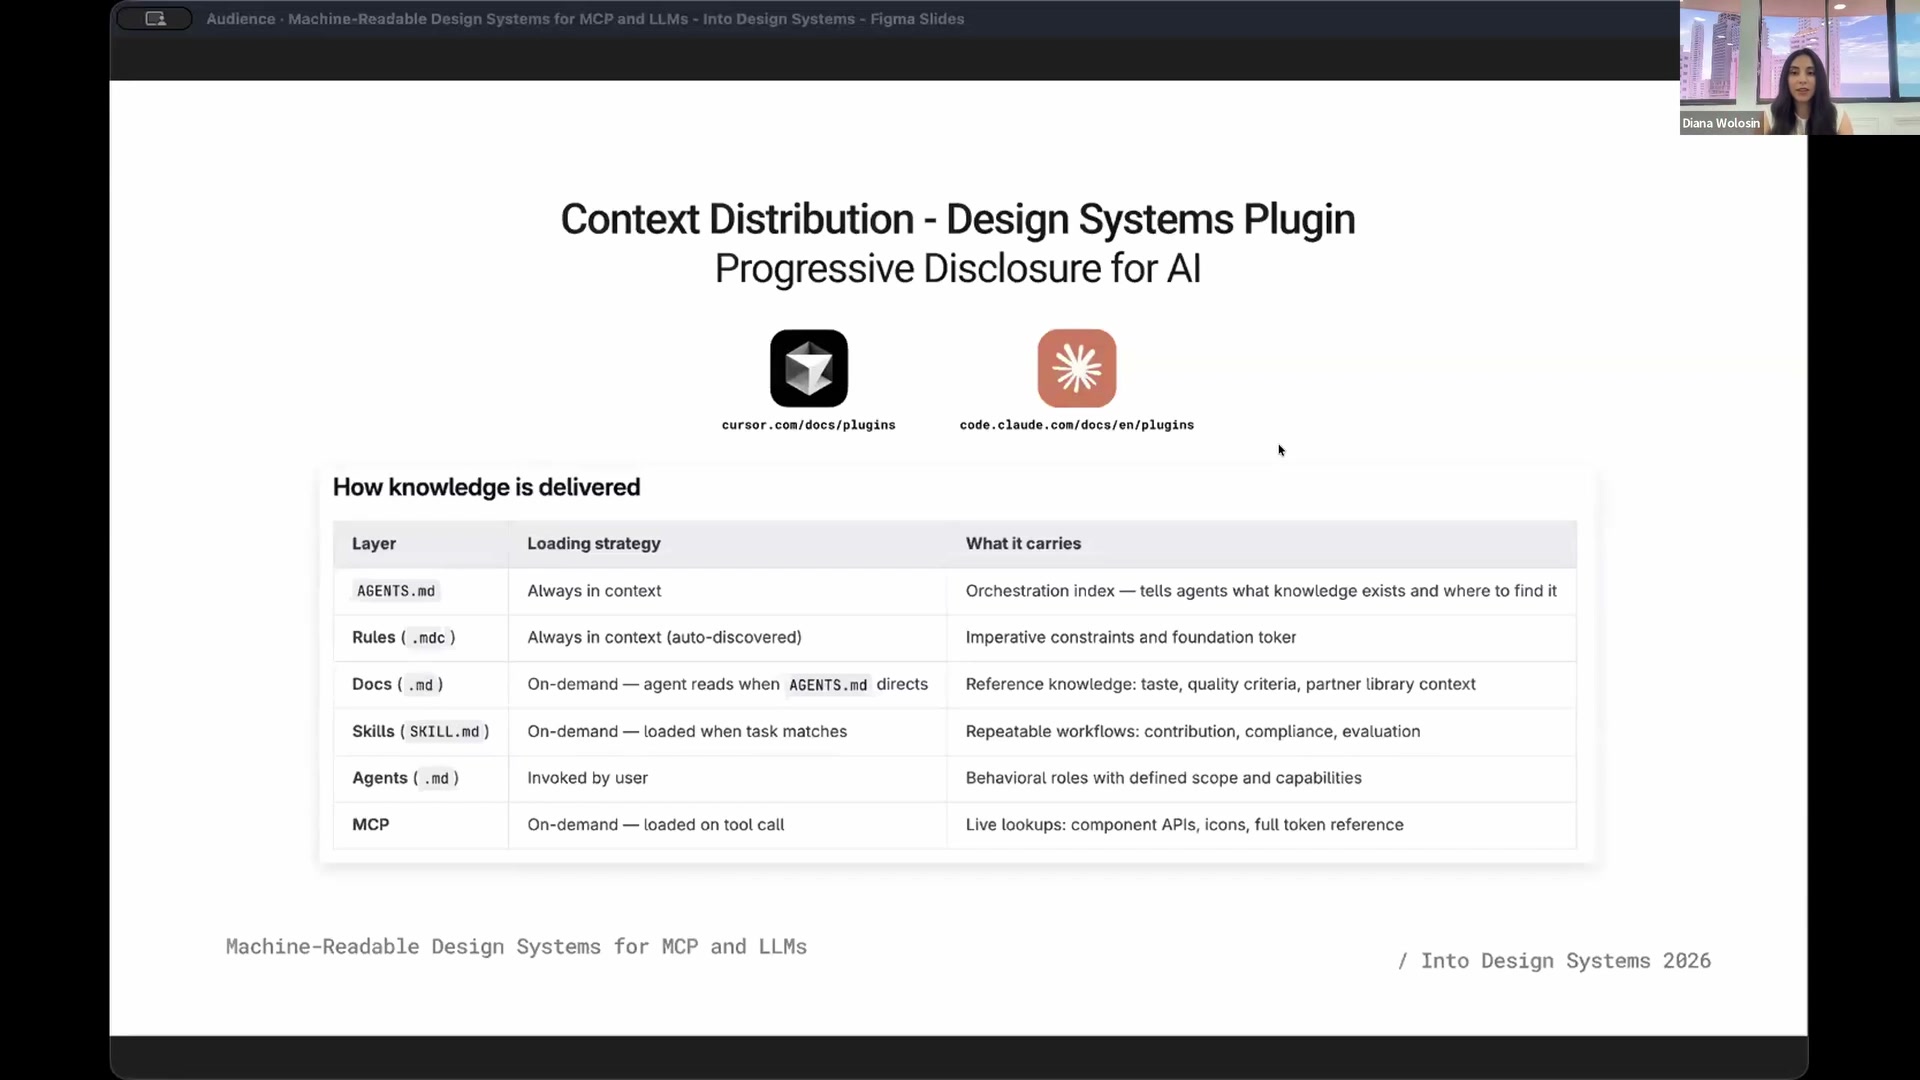Image resolution: width=1920 pixels, height=1080 pixels.
Task: Click the Loading strategy column header
Action: tap(592, 543)
